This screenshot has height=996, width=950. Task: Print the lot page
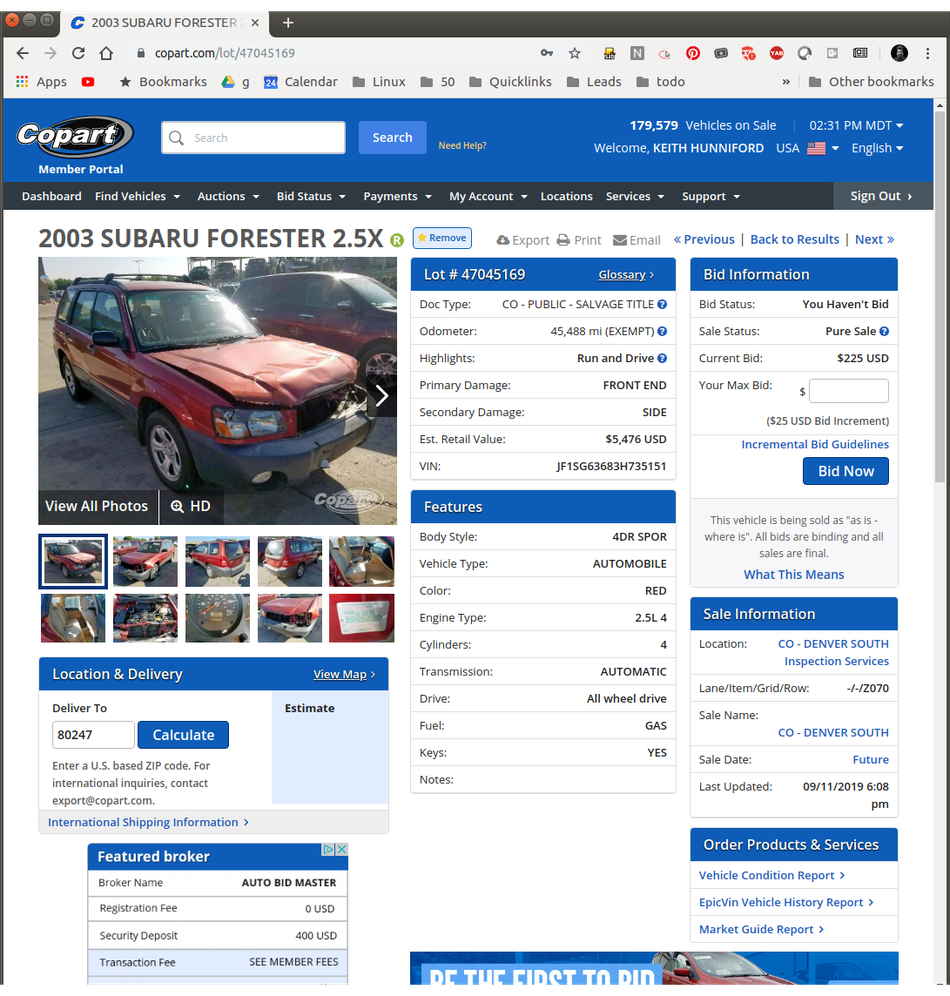(x=579, y=240)
